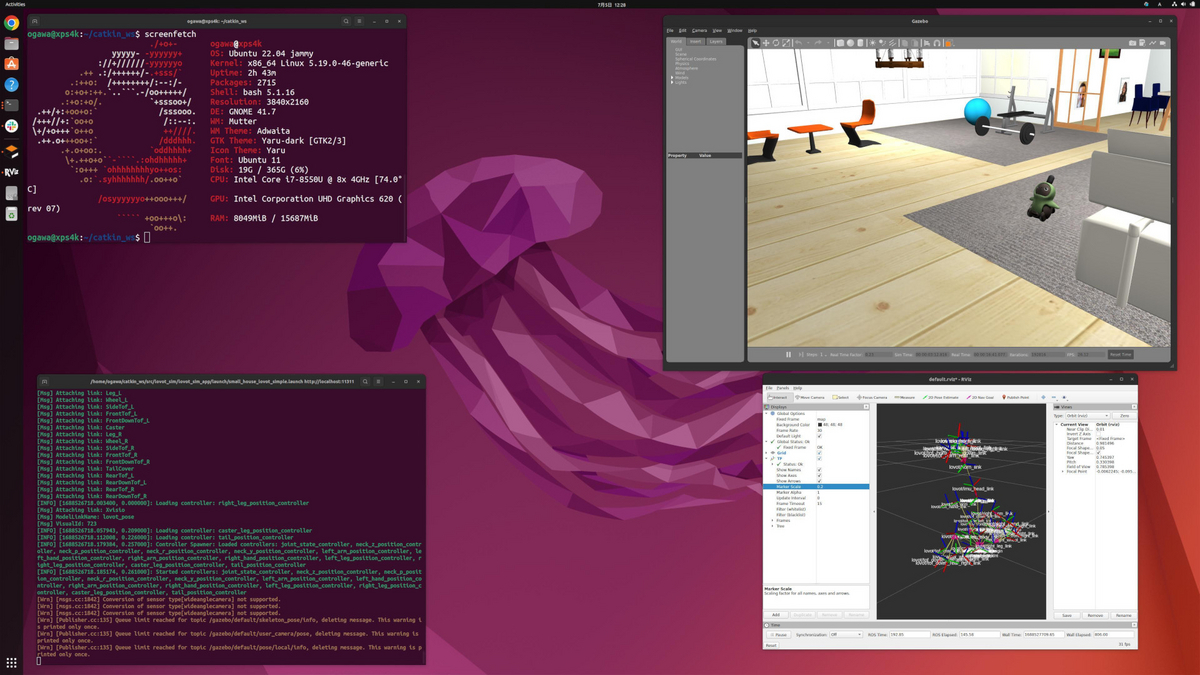The width and height of the screenshot is (1200, 675).
Task: Open the Gazebo Edit menu
Action: [x=683, y=31]
